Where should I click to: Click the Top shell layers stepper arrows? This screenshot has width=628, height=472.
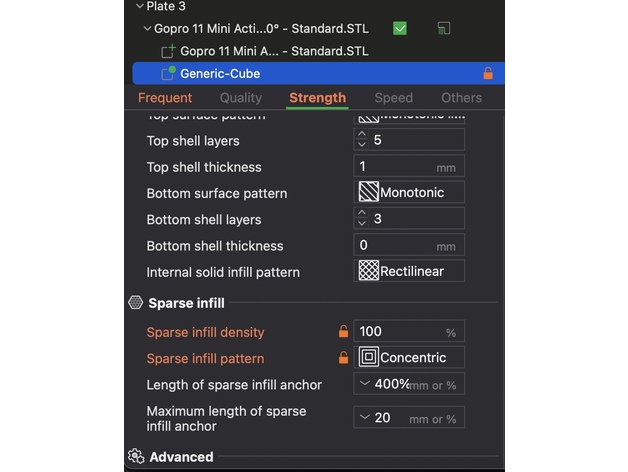(x=362, y=141)
